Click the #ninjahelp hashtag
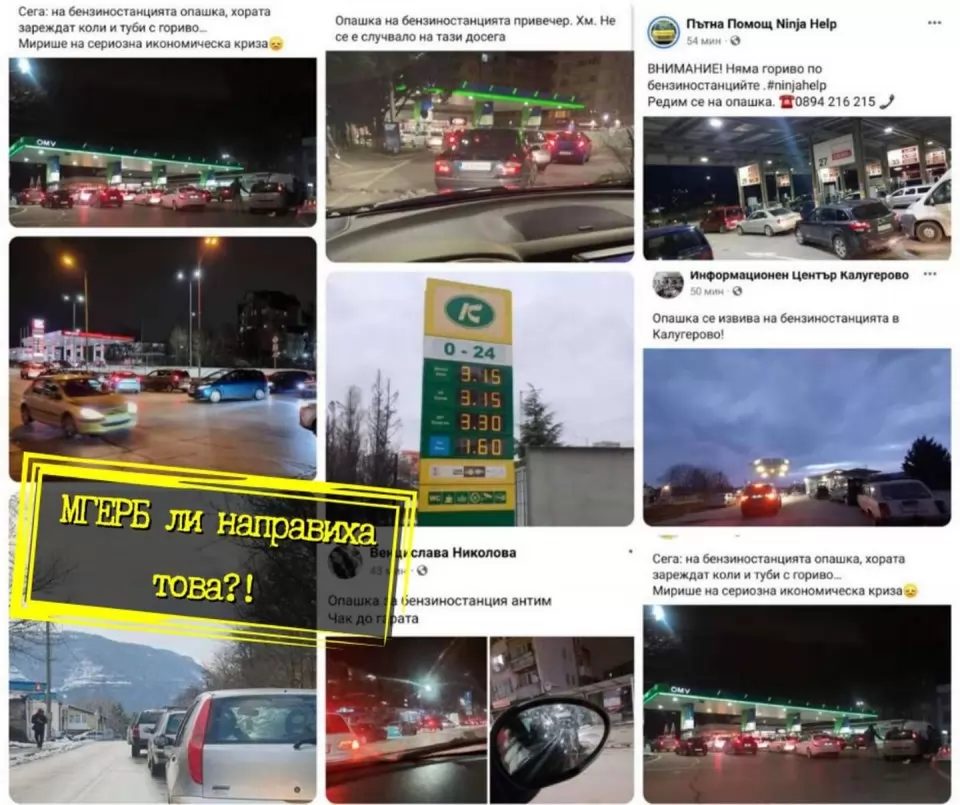Viewport: 960px width, 805px height. (797, 86)
